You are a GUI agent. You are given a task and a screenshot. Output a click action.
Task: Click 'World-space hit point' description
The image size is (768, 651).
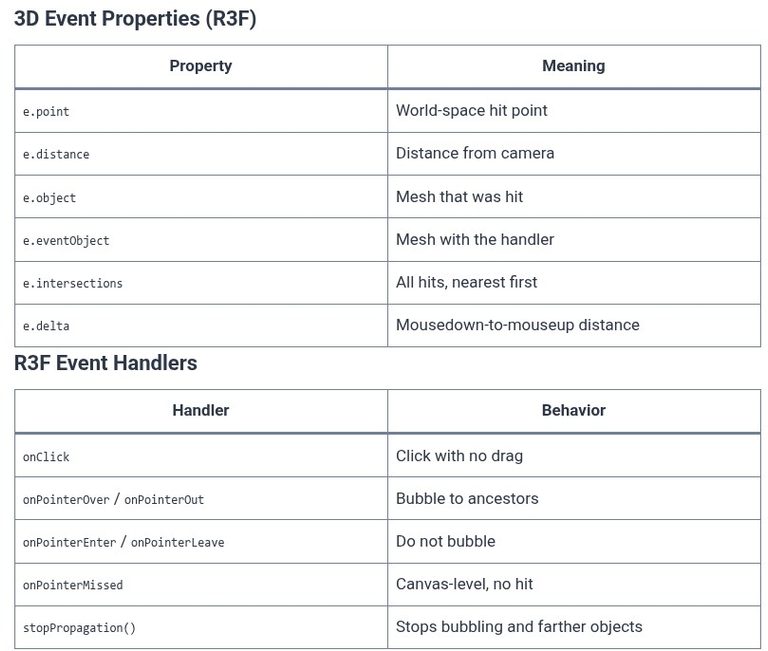tap(471, 111)
